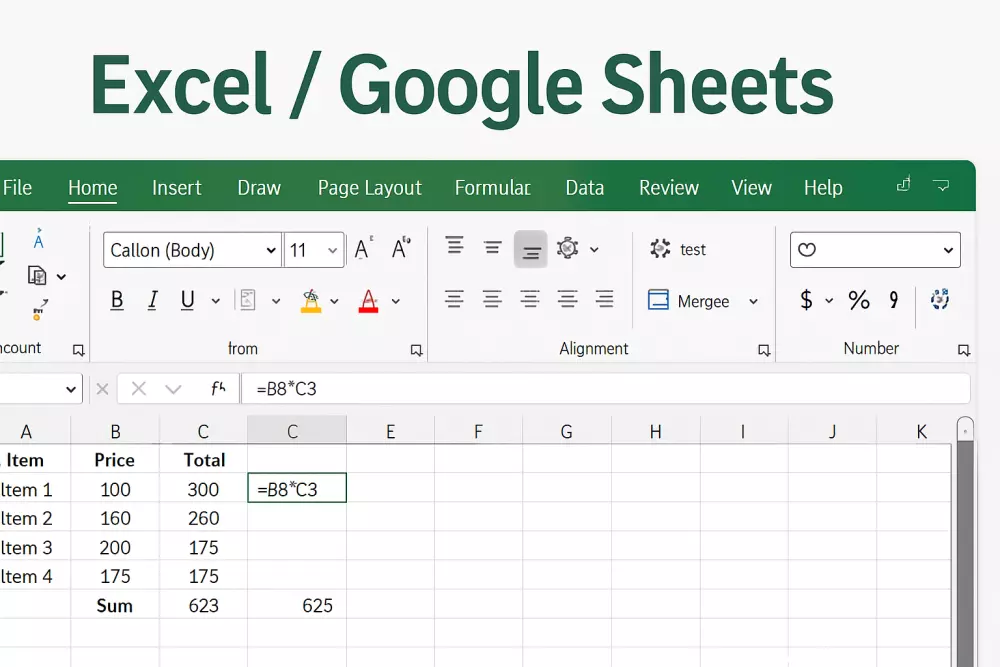Click the fourth alignment icon in lower row
This screenshot has width=1000, height=667.
point(567,298)
